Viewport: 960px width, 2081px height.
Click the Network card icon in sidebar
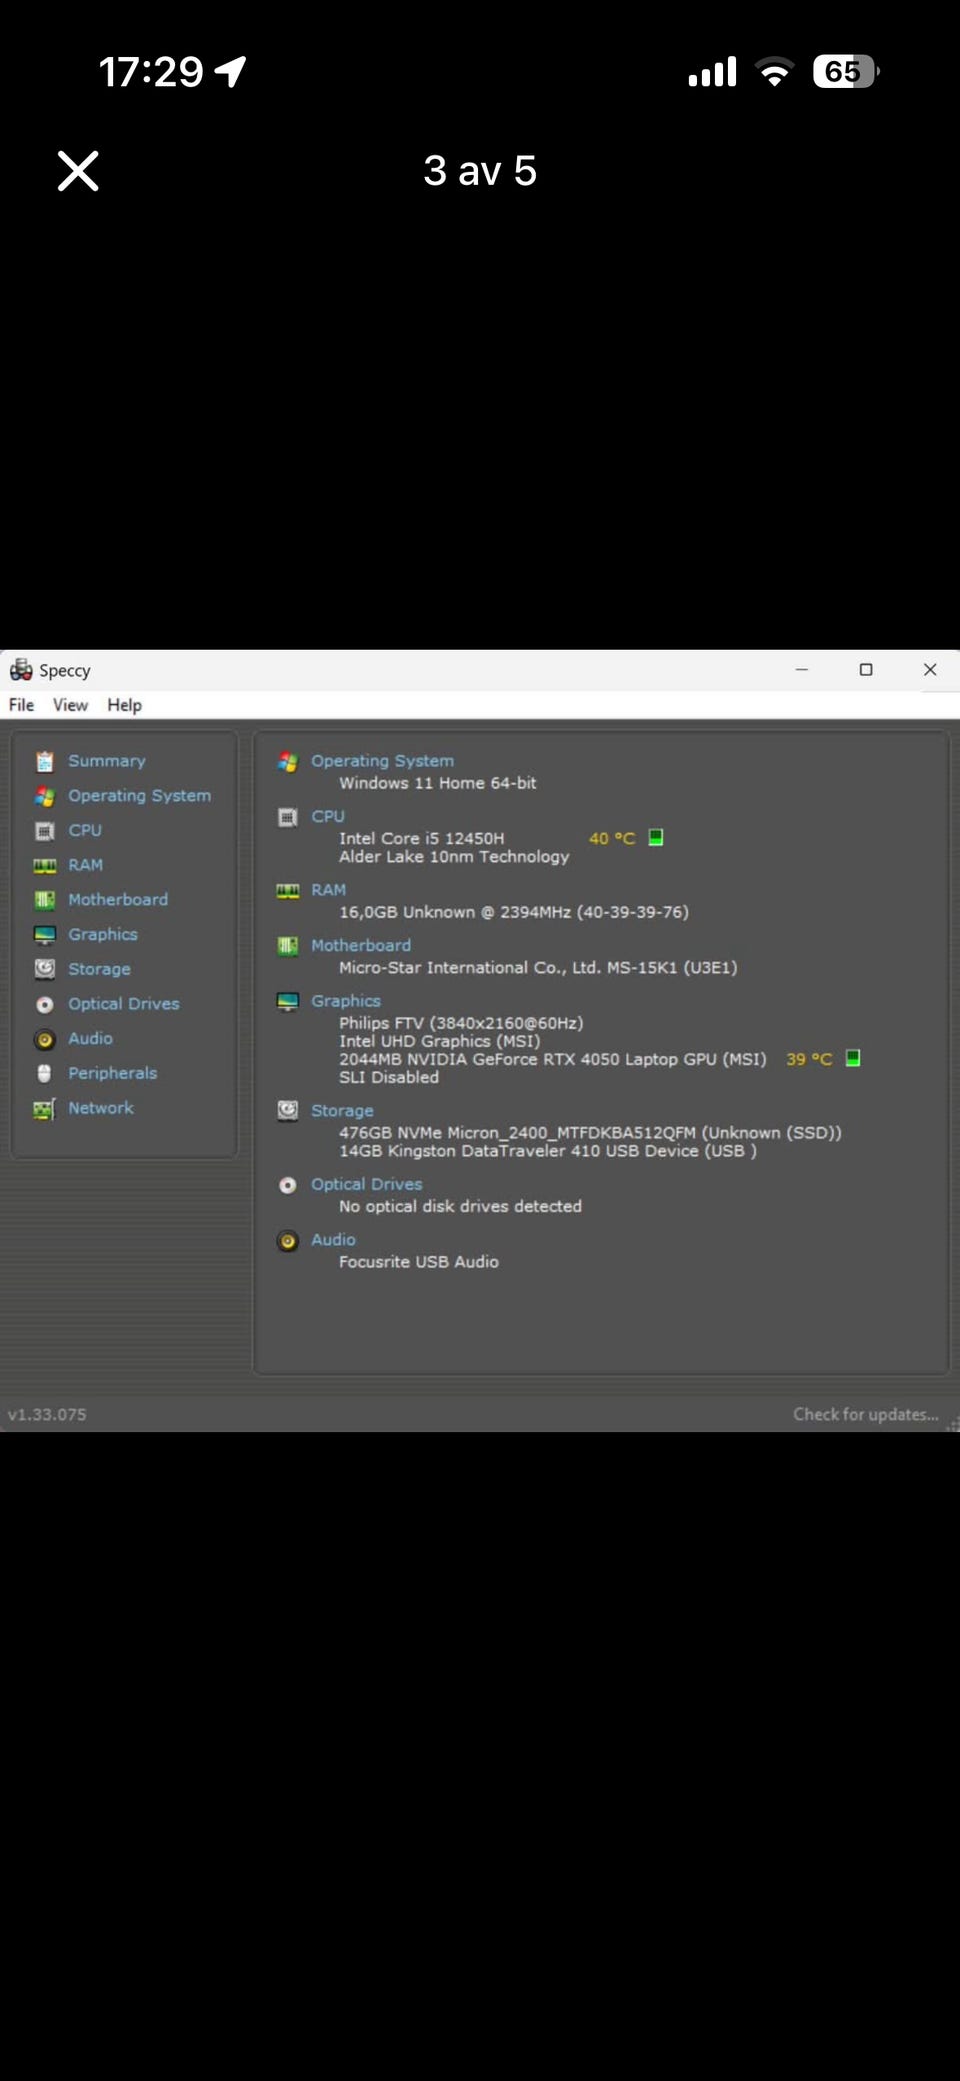point(44,1109)
